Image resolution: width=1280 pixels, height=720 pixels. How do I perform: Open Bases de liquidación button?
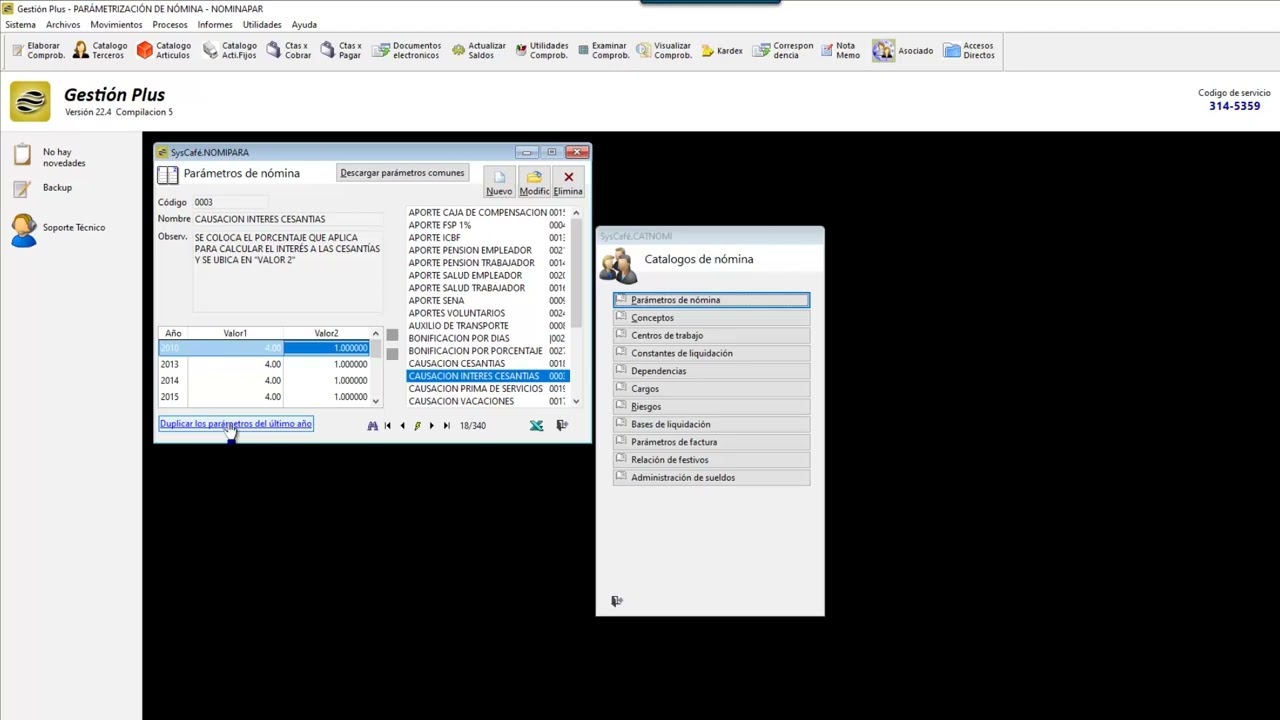(x=711, y=424)
